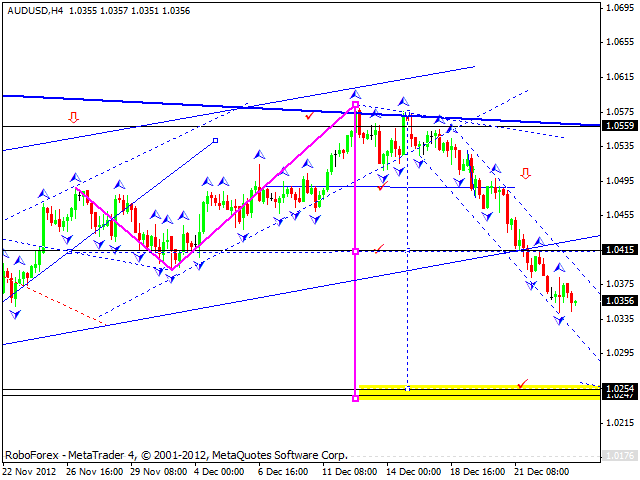Click the 1.0559 price level label
Image resolution: width=640 pixels, height=480 pixels.
tap(619, 126)
